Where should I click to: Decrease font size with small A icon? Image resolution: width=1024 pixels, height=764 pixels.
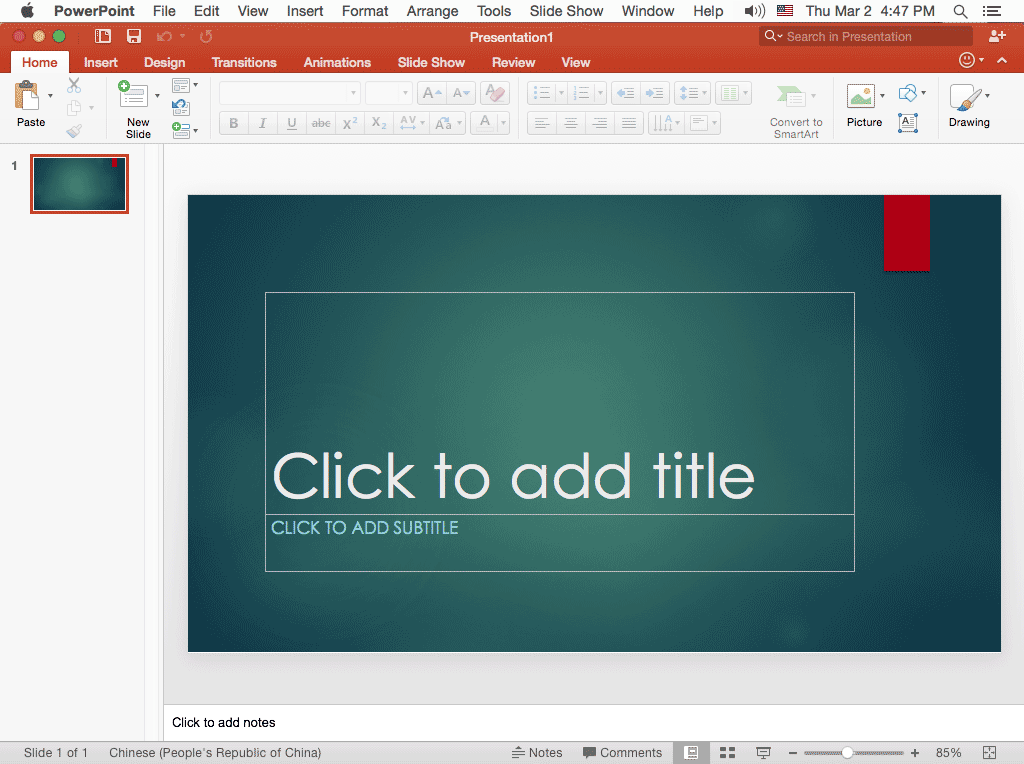pyautogui.click(x=461, y=93)
